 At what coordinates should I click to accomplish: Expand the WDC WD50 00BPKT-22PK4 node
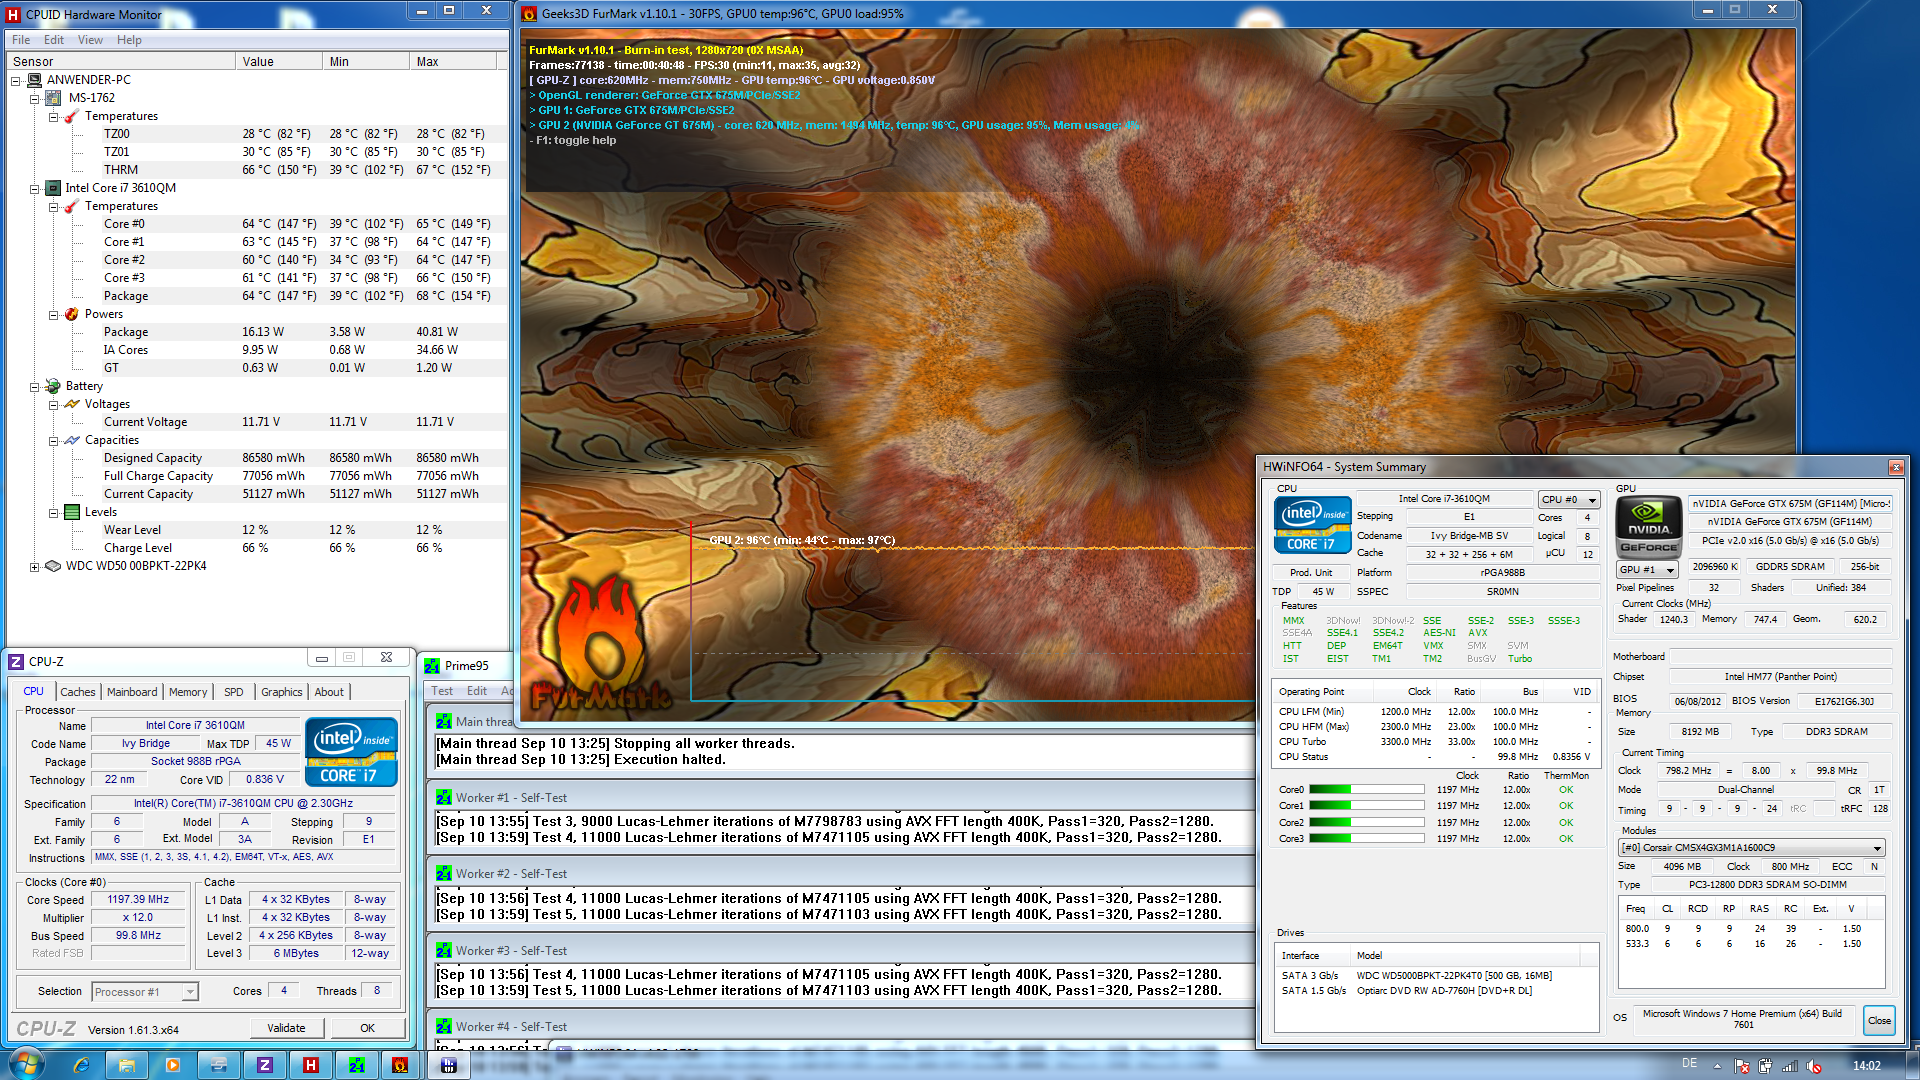[x=34, y=566]
